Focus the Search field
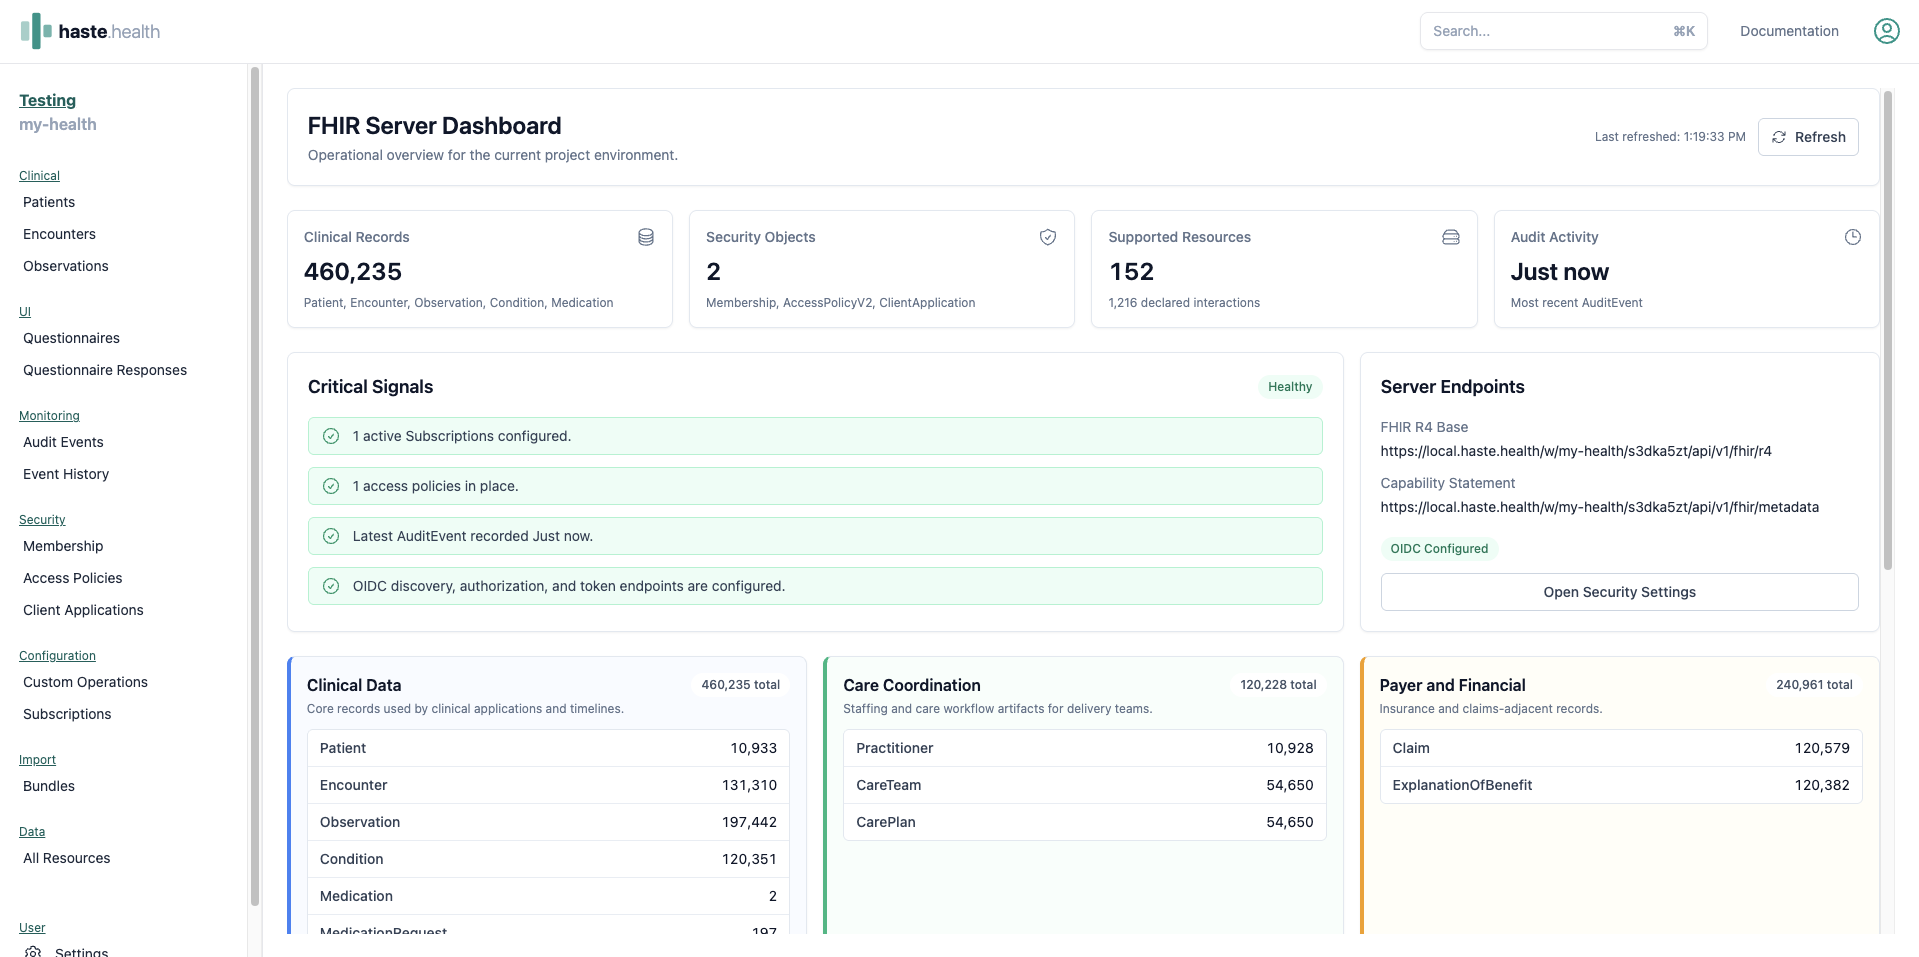This screenshot has height=957, width=1919. click(x=1563, y=31)
